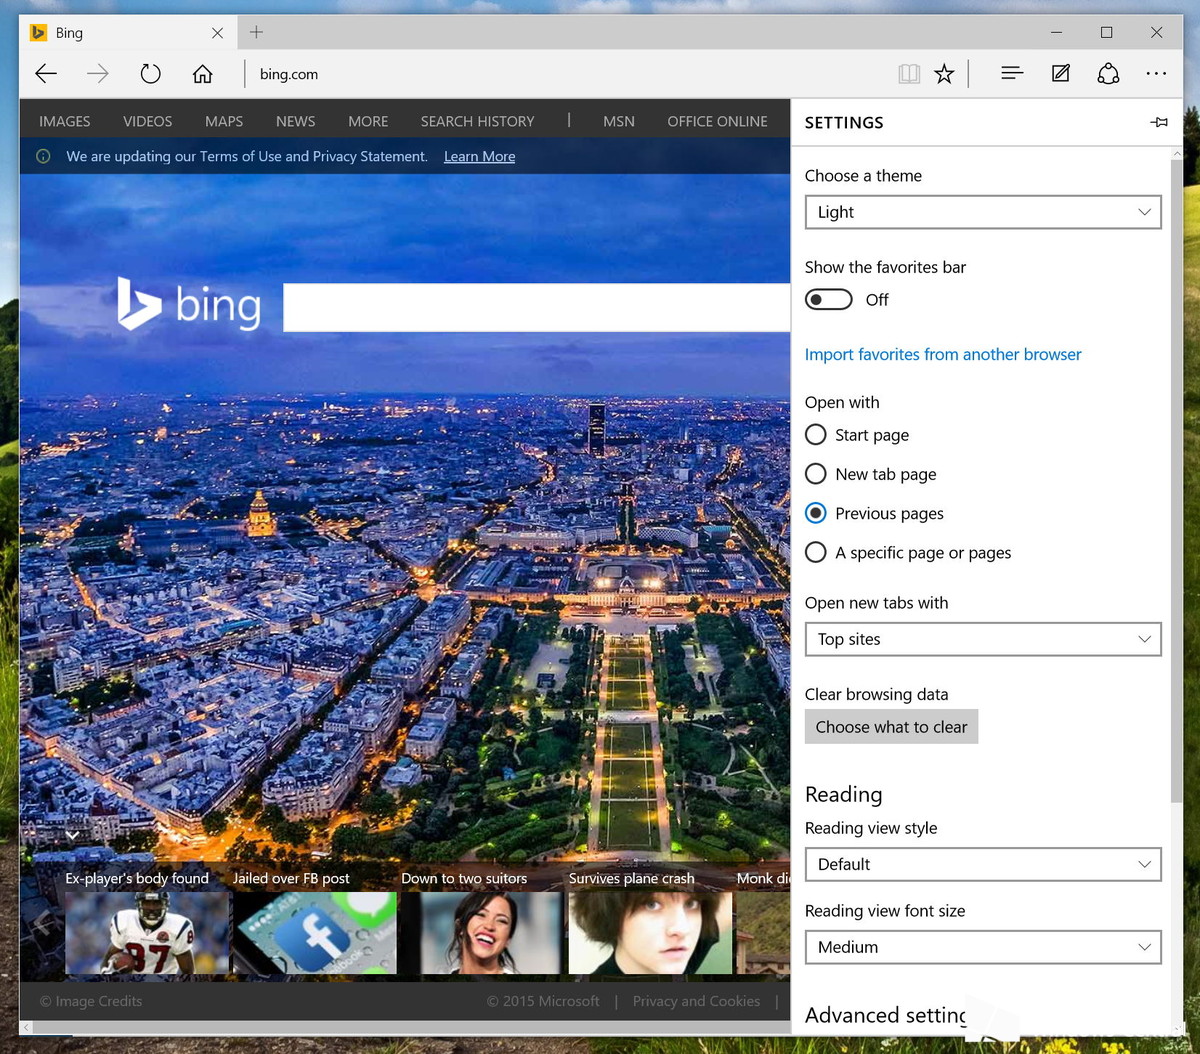
Task: Click the Ex-player's body found headline
Action: click(137, 878)
